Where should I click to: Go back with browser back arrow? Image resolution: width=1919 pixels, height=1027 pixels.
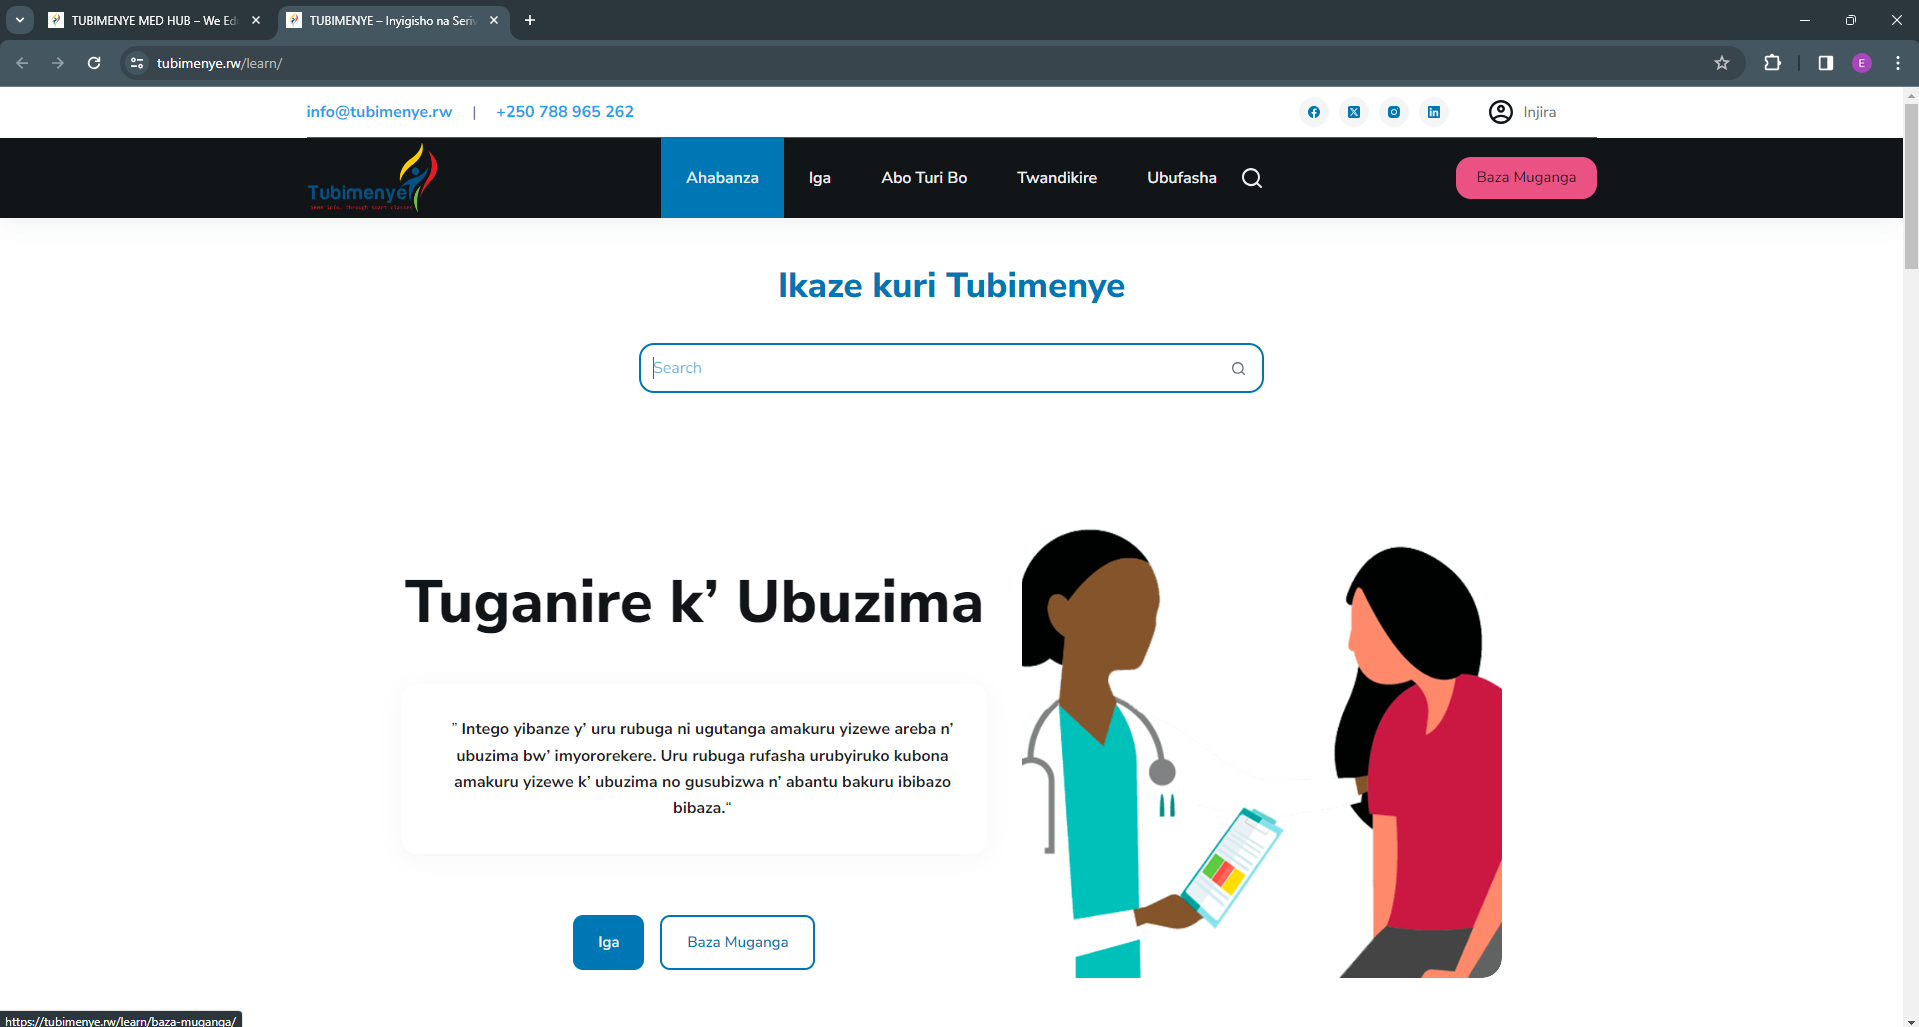click(x=22, y=63)
